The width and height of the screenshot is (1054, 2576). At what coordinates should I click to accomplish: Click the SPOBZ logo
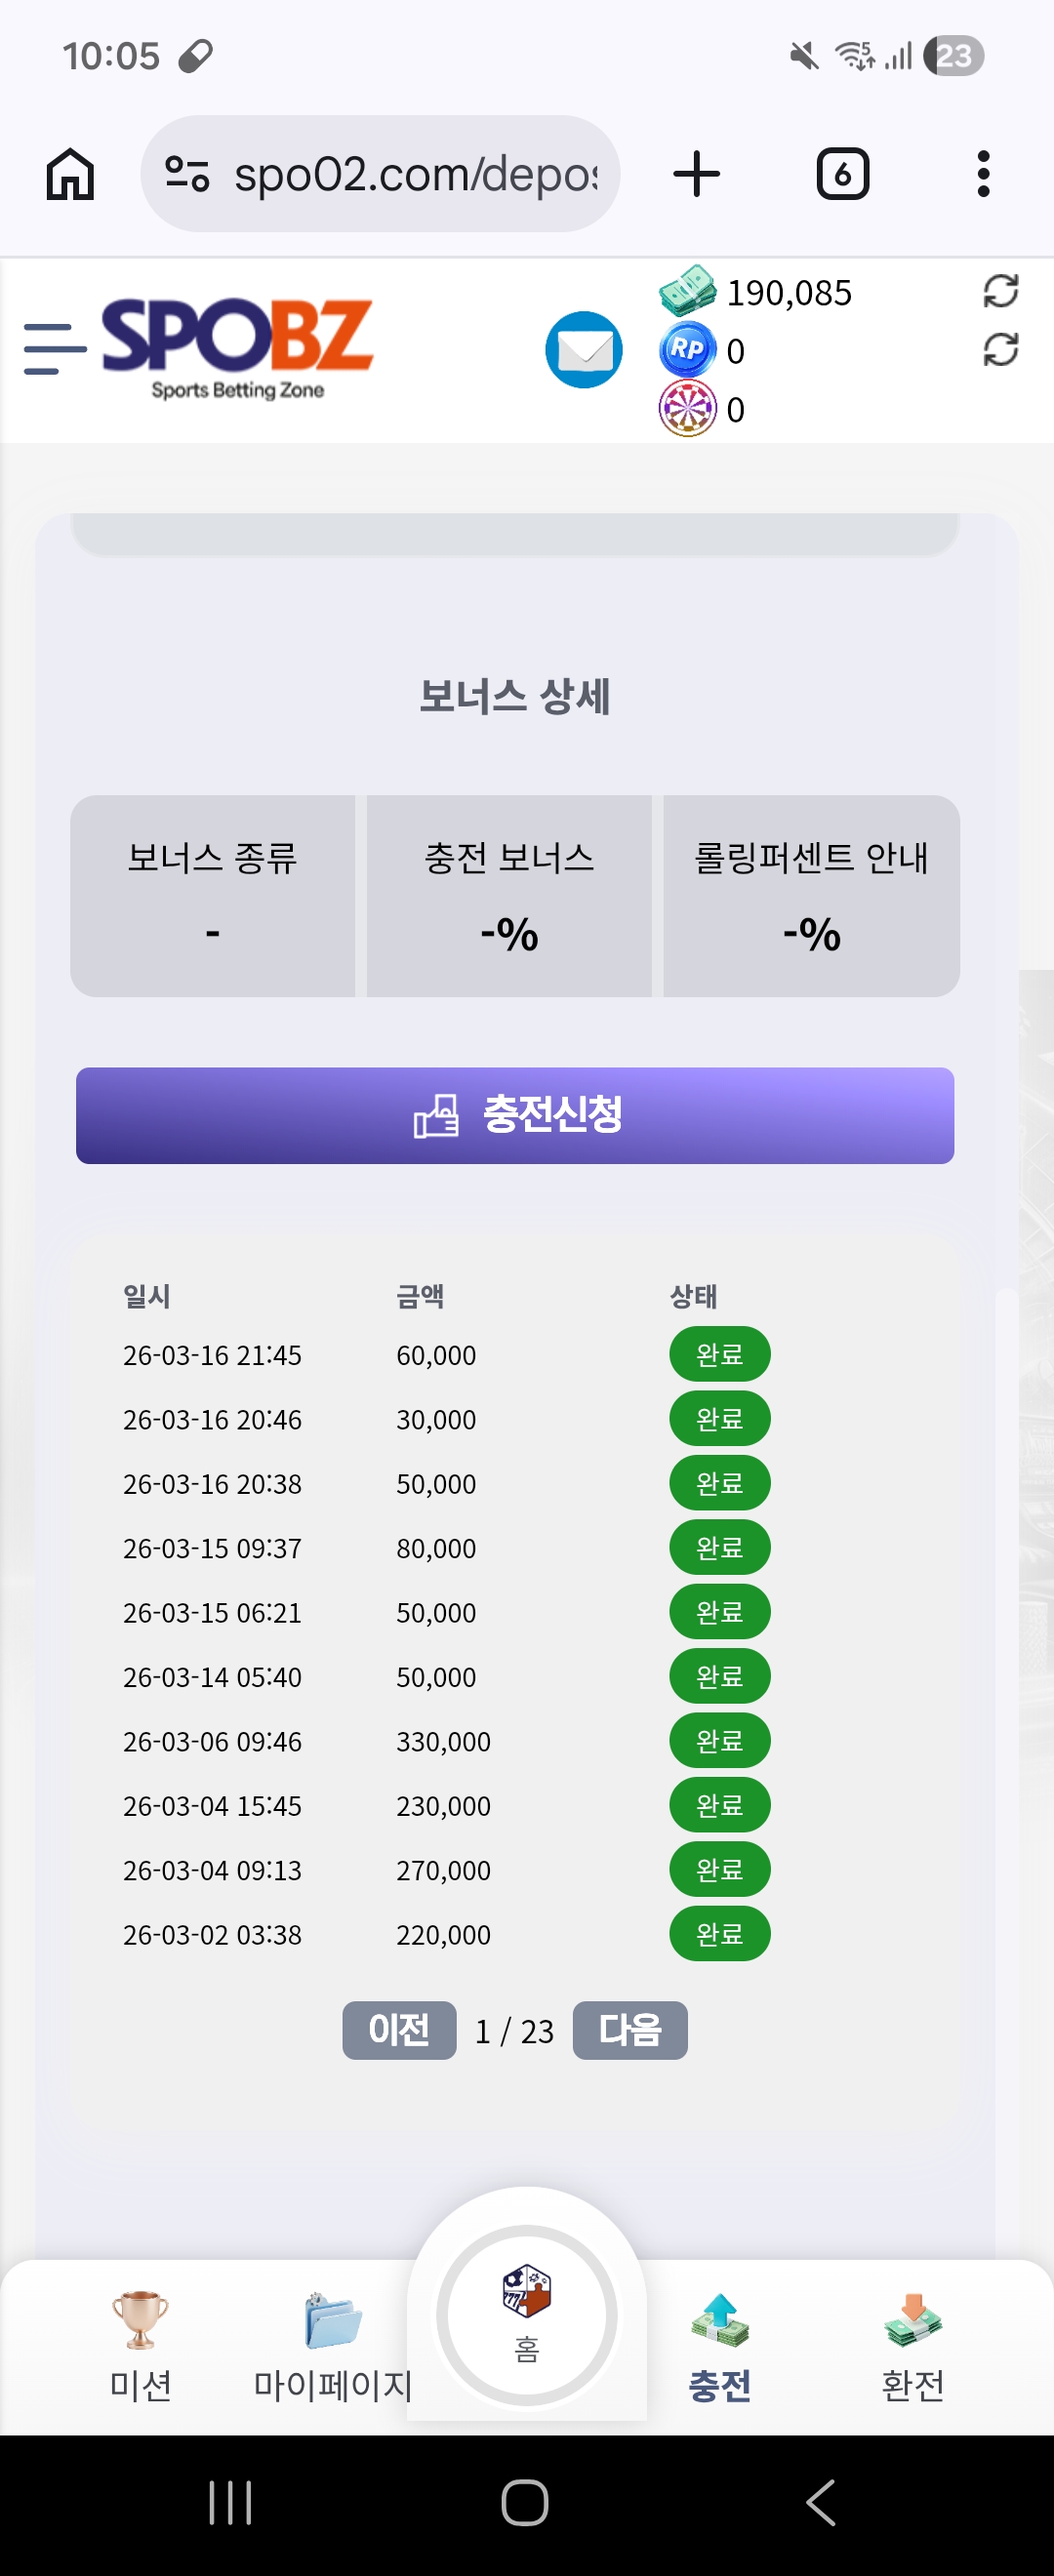point(237,346)
